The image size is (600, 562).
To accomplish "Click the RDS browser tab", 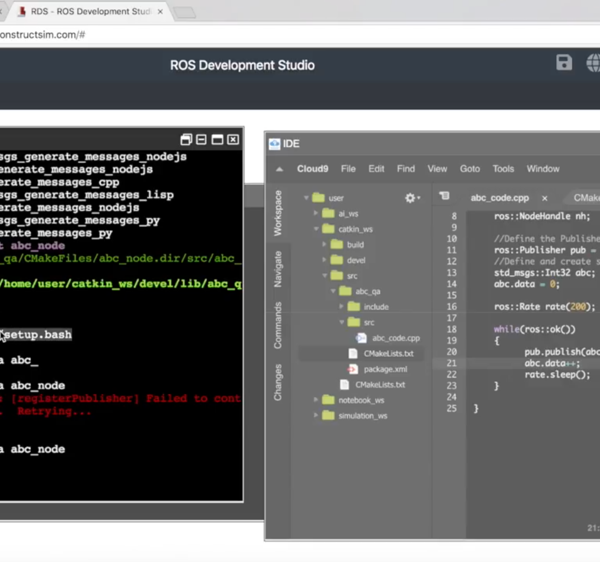I will (x=91, y=11).
